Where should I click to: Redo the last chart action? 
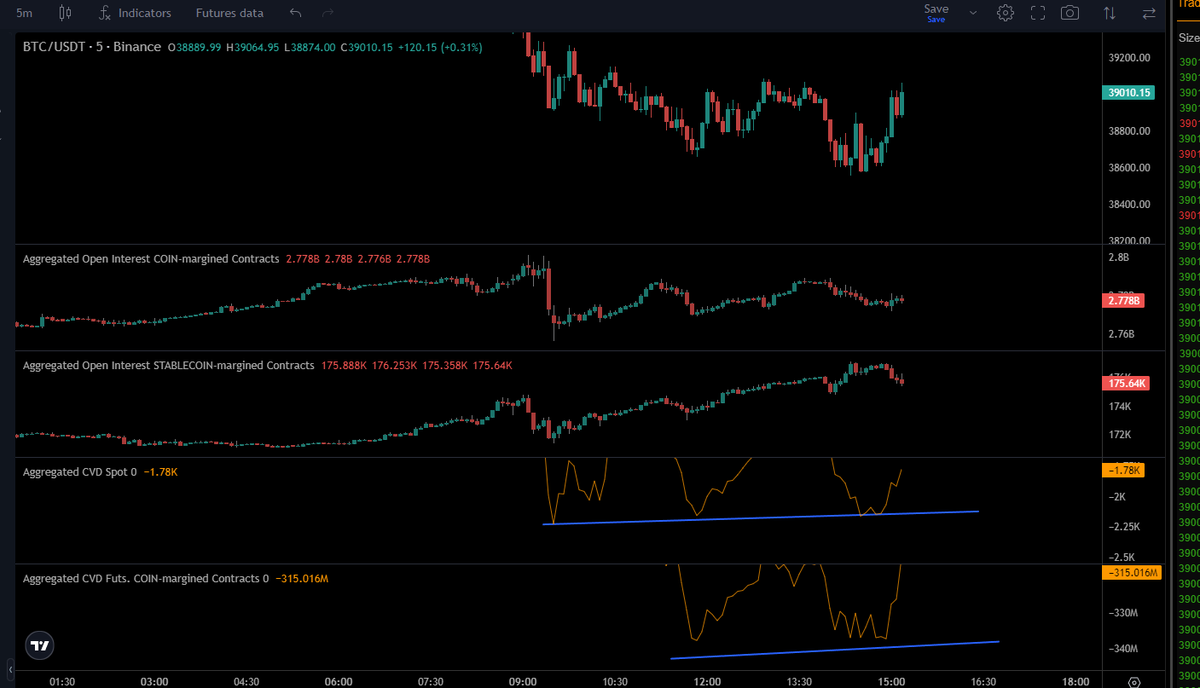click(328, 13)
